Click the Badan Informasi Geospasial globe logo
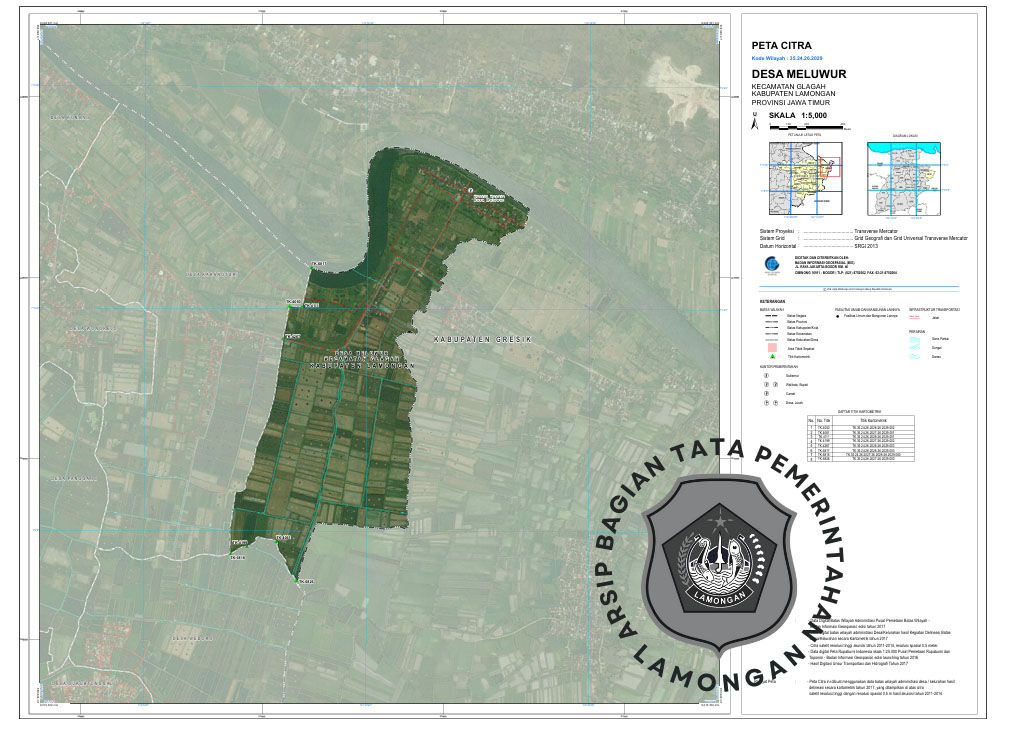Image resolution: width=1015 pixels, height=734 pixels. [771, 264]
